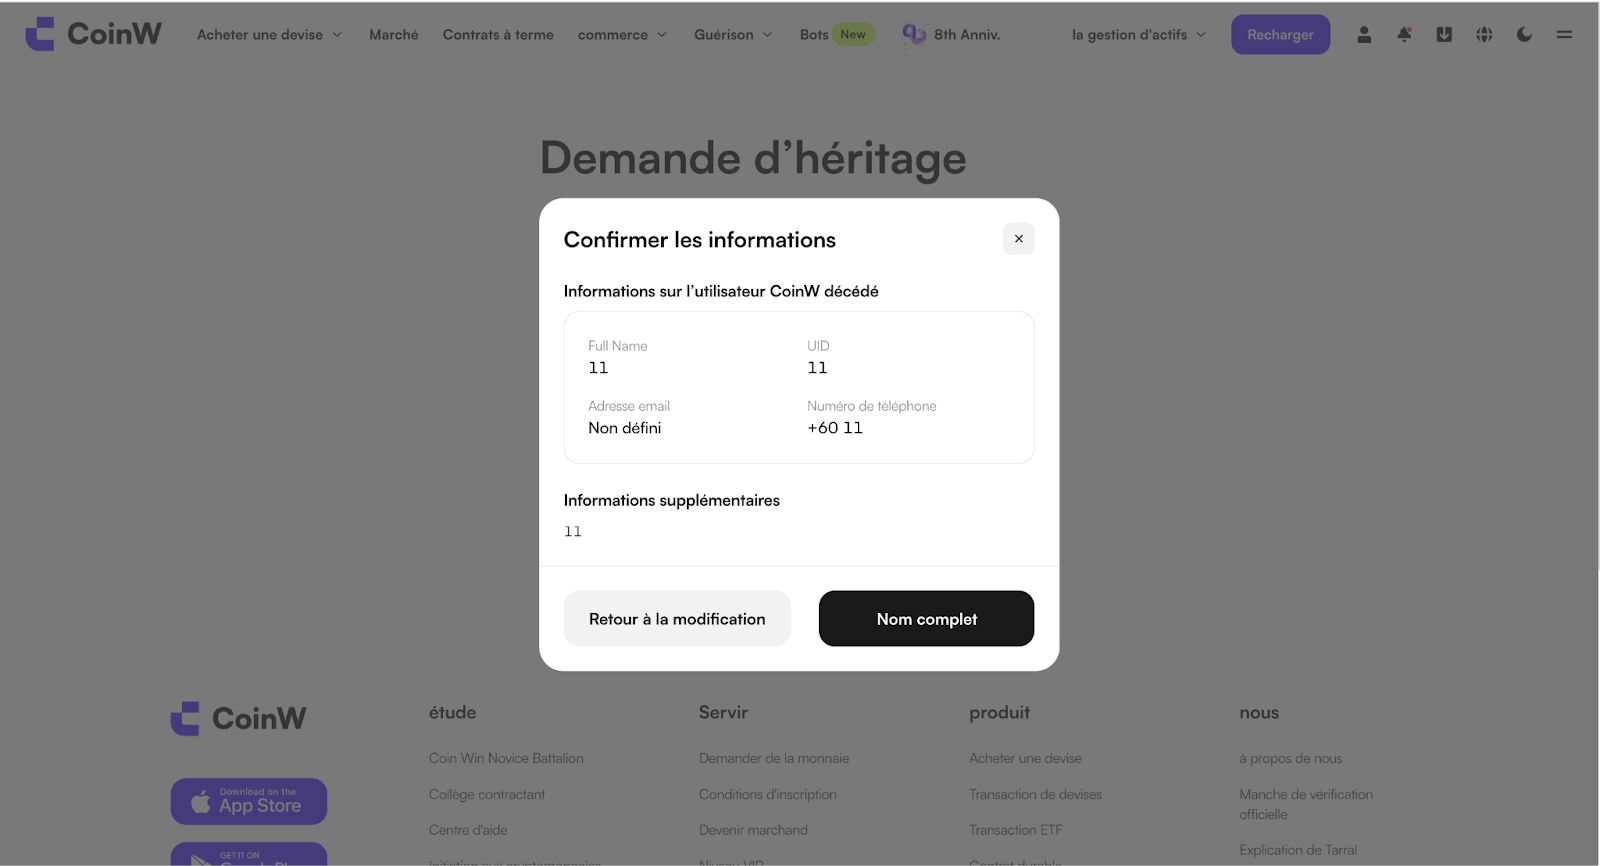The height and width of the screenshot is (866, 1600).
Task: Expand the Acheter une devise dropdown
Action: coord(269,34)
